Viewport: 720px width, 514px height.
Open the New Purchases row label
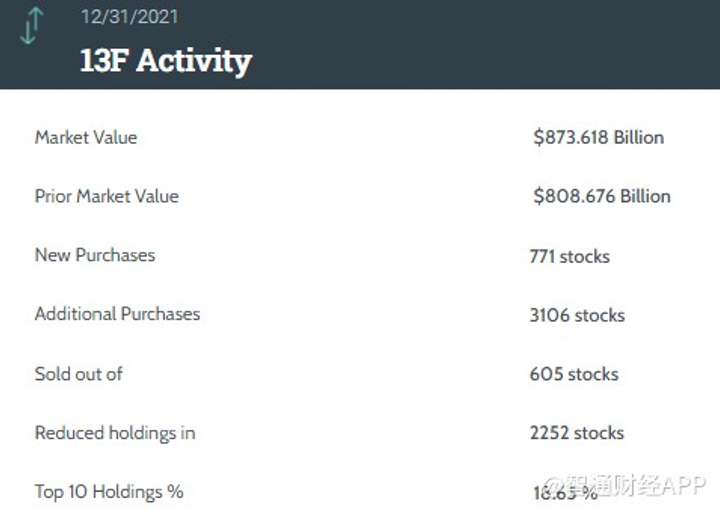tap(95, 255)
